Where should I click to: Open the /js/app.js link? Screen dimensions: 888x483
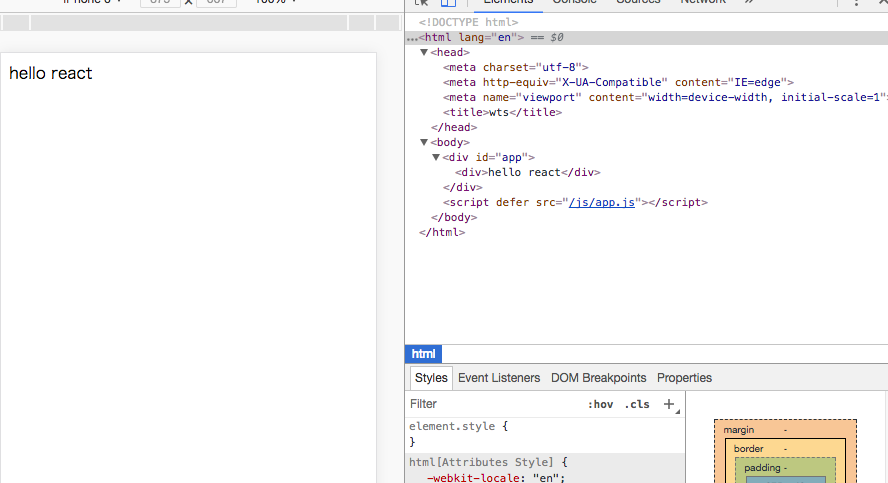tap(602, 202)
